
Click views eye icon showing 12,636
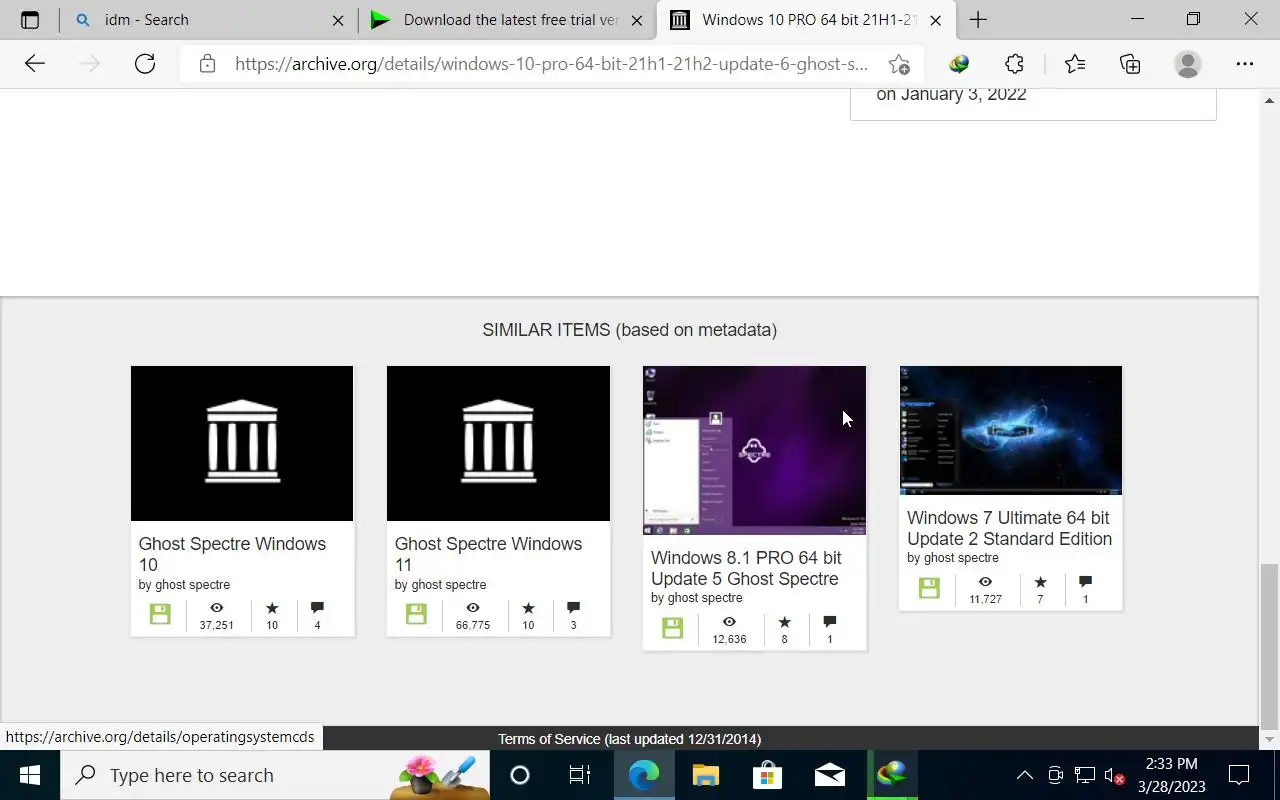(x=729, y=622)
